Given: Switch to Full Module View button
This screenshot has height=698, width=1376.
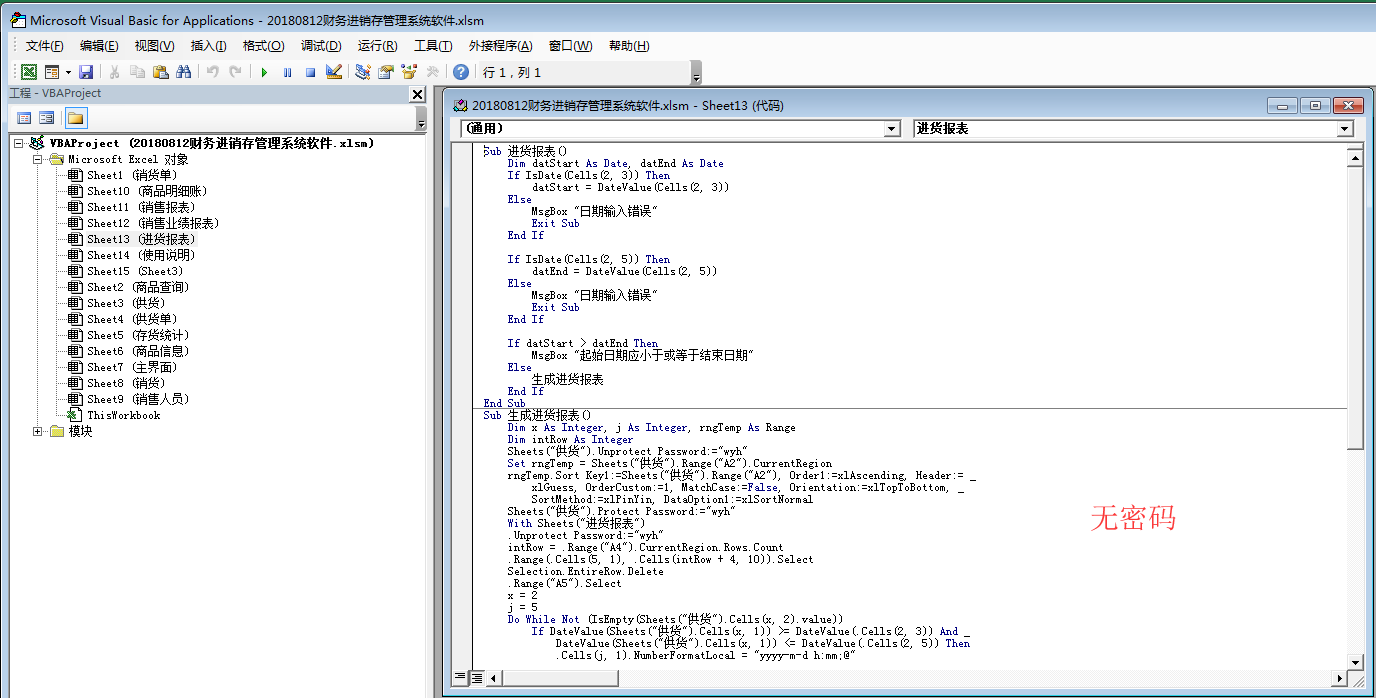Looking at the screenshot, I should coord(477,678).
